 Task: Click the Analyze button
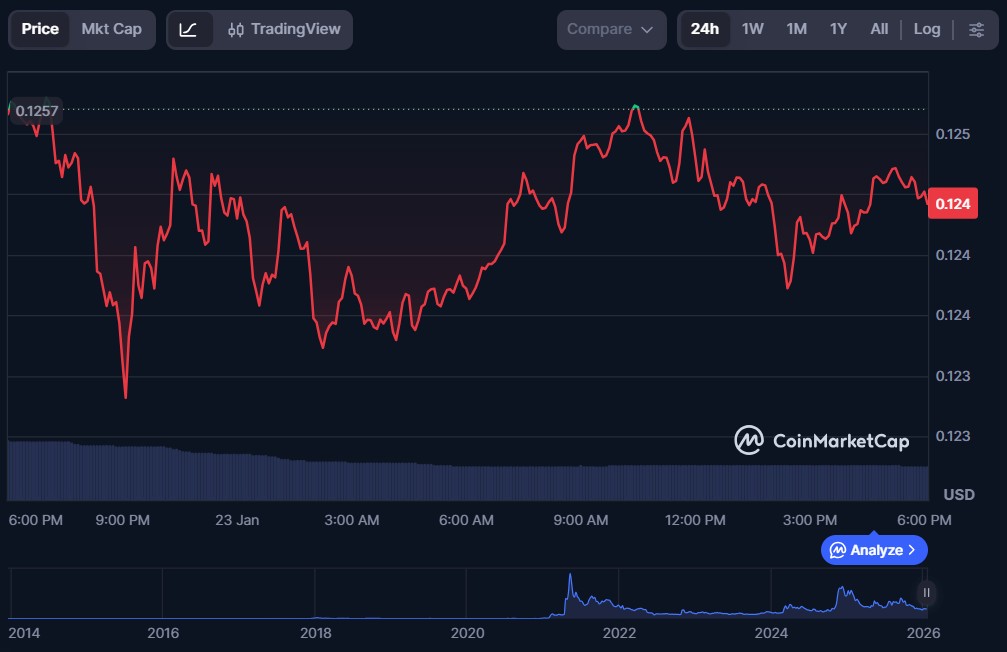(x=874, y=550)
